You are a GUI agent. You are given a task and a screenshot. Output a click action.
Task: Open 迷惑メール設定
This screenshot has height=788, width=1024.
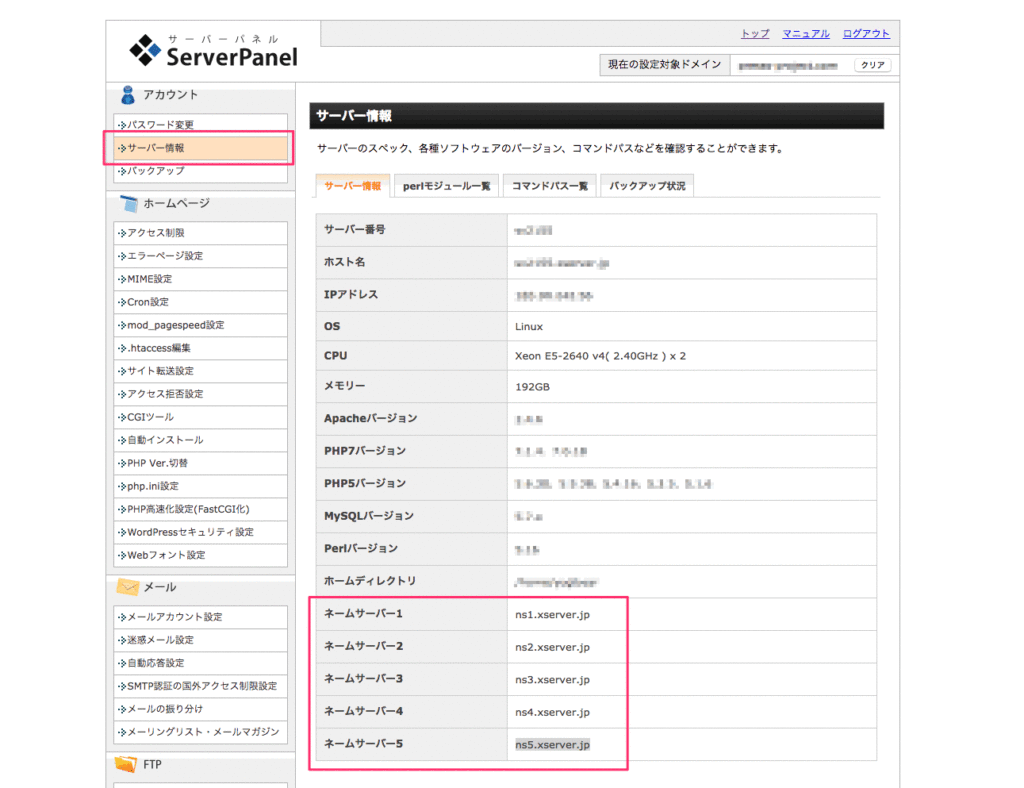200,640
